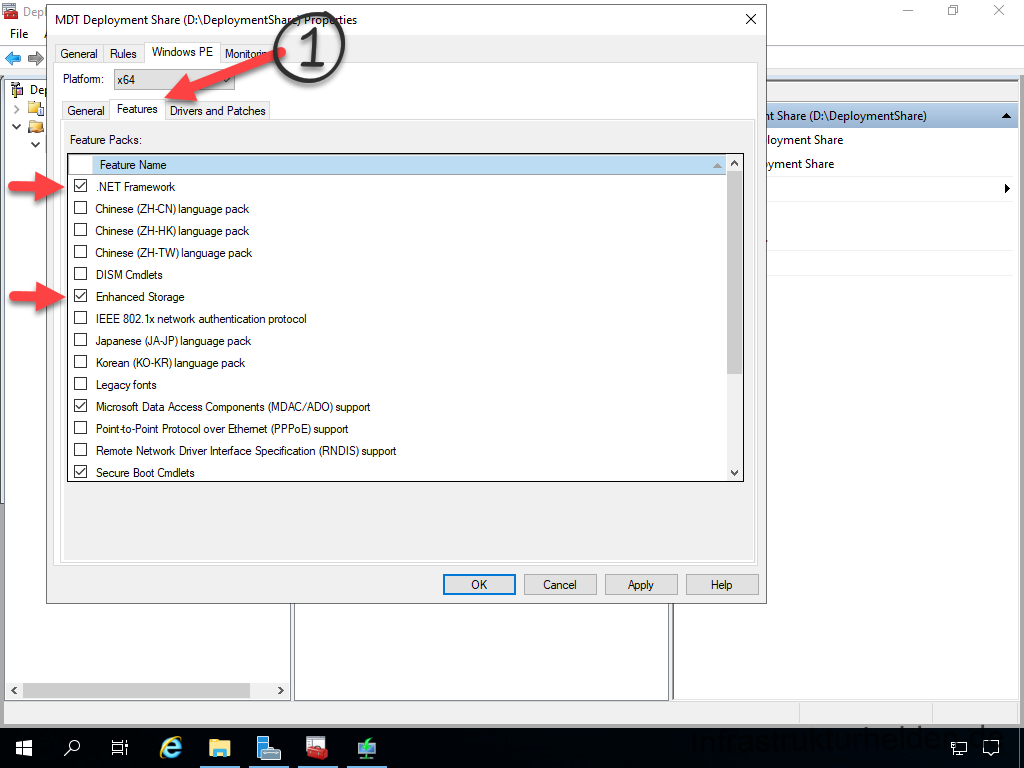Open Task View on the taskbar

point(120,748)
